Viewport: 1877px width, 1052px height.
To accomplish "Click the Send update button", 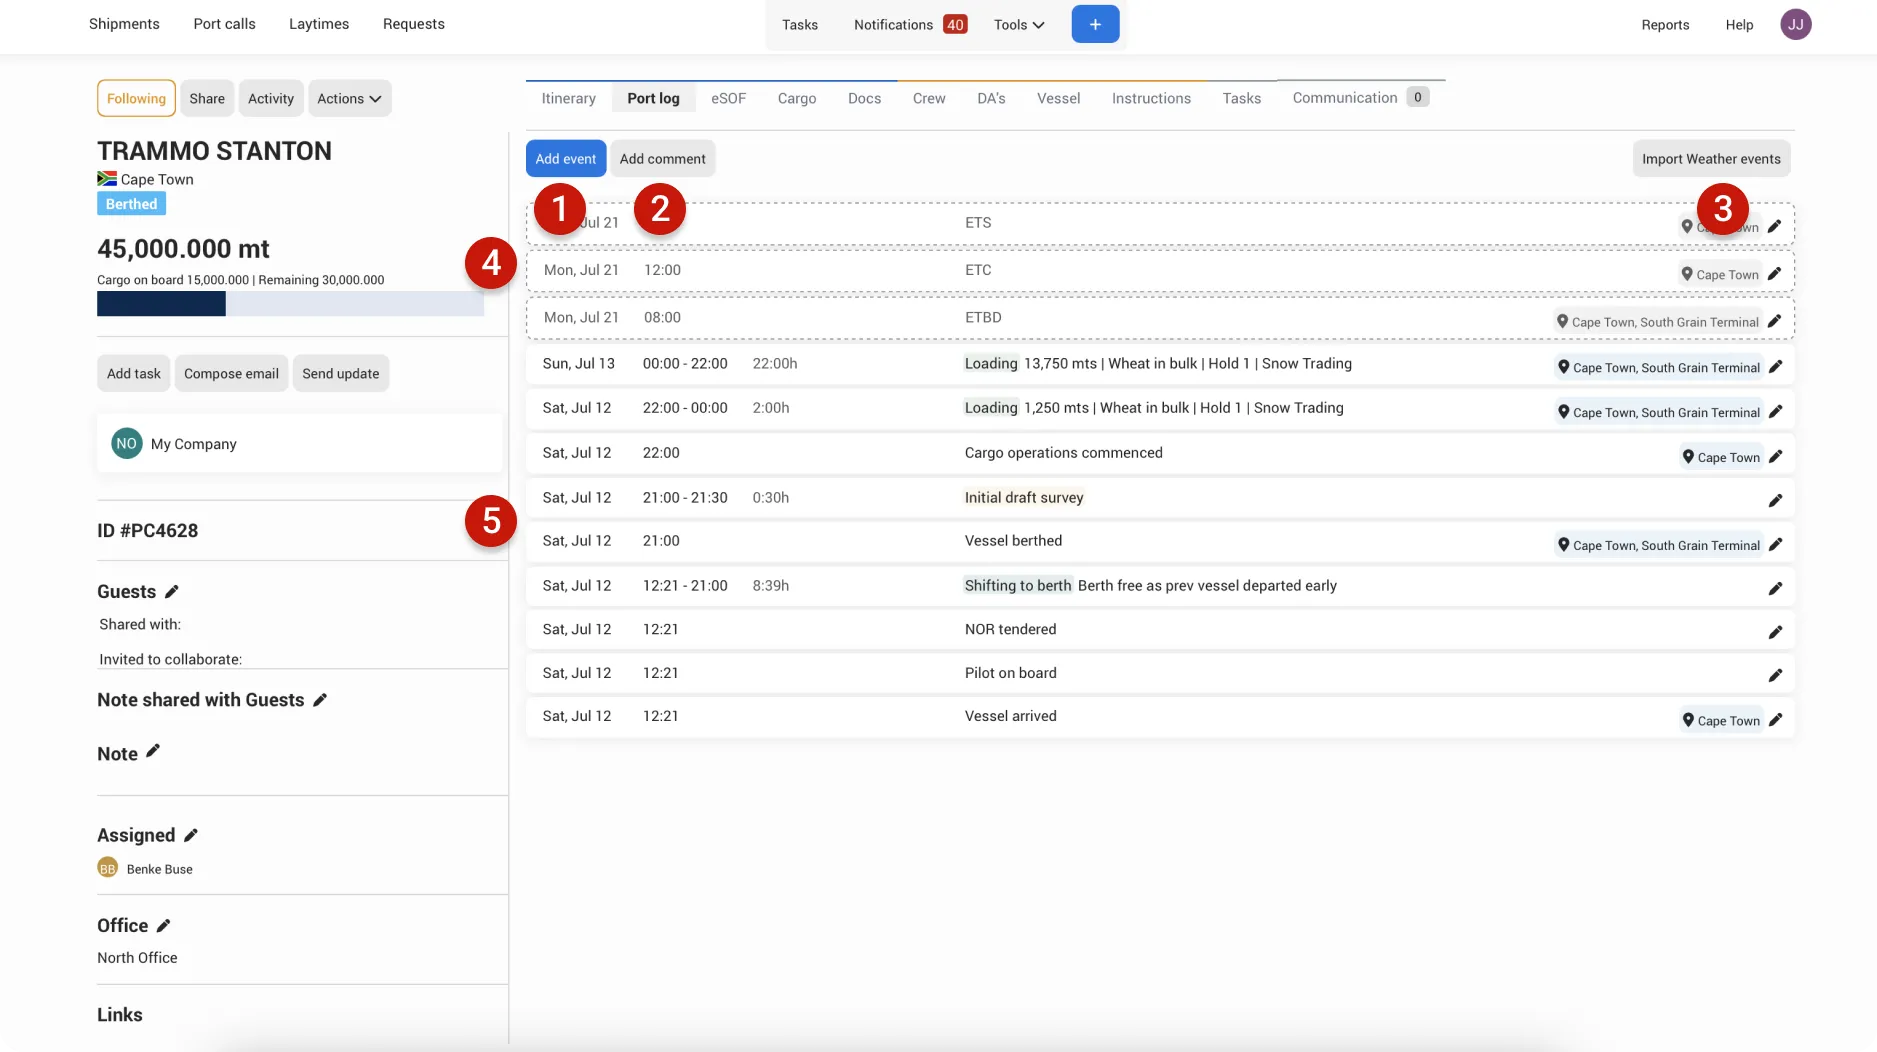I will [x=341, y=373].
